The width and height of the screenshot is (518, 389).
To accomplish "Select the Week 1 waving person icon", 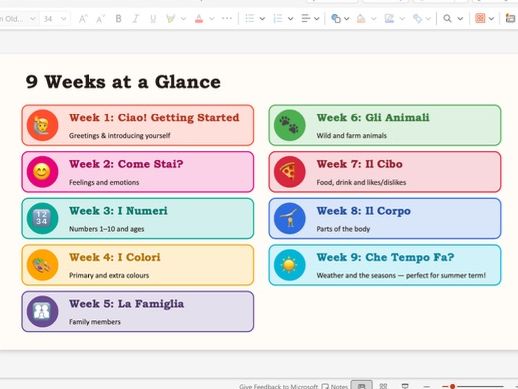I will point(42,125).
